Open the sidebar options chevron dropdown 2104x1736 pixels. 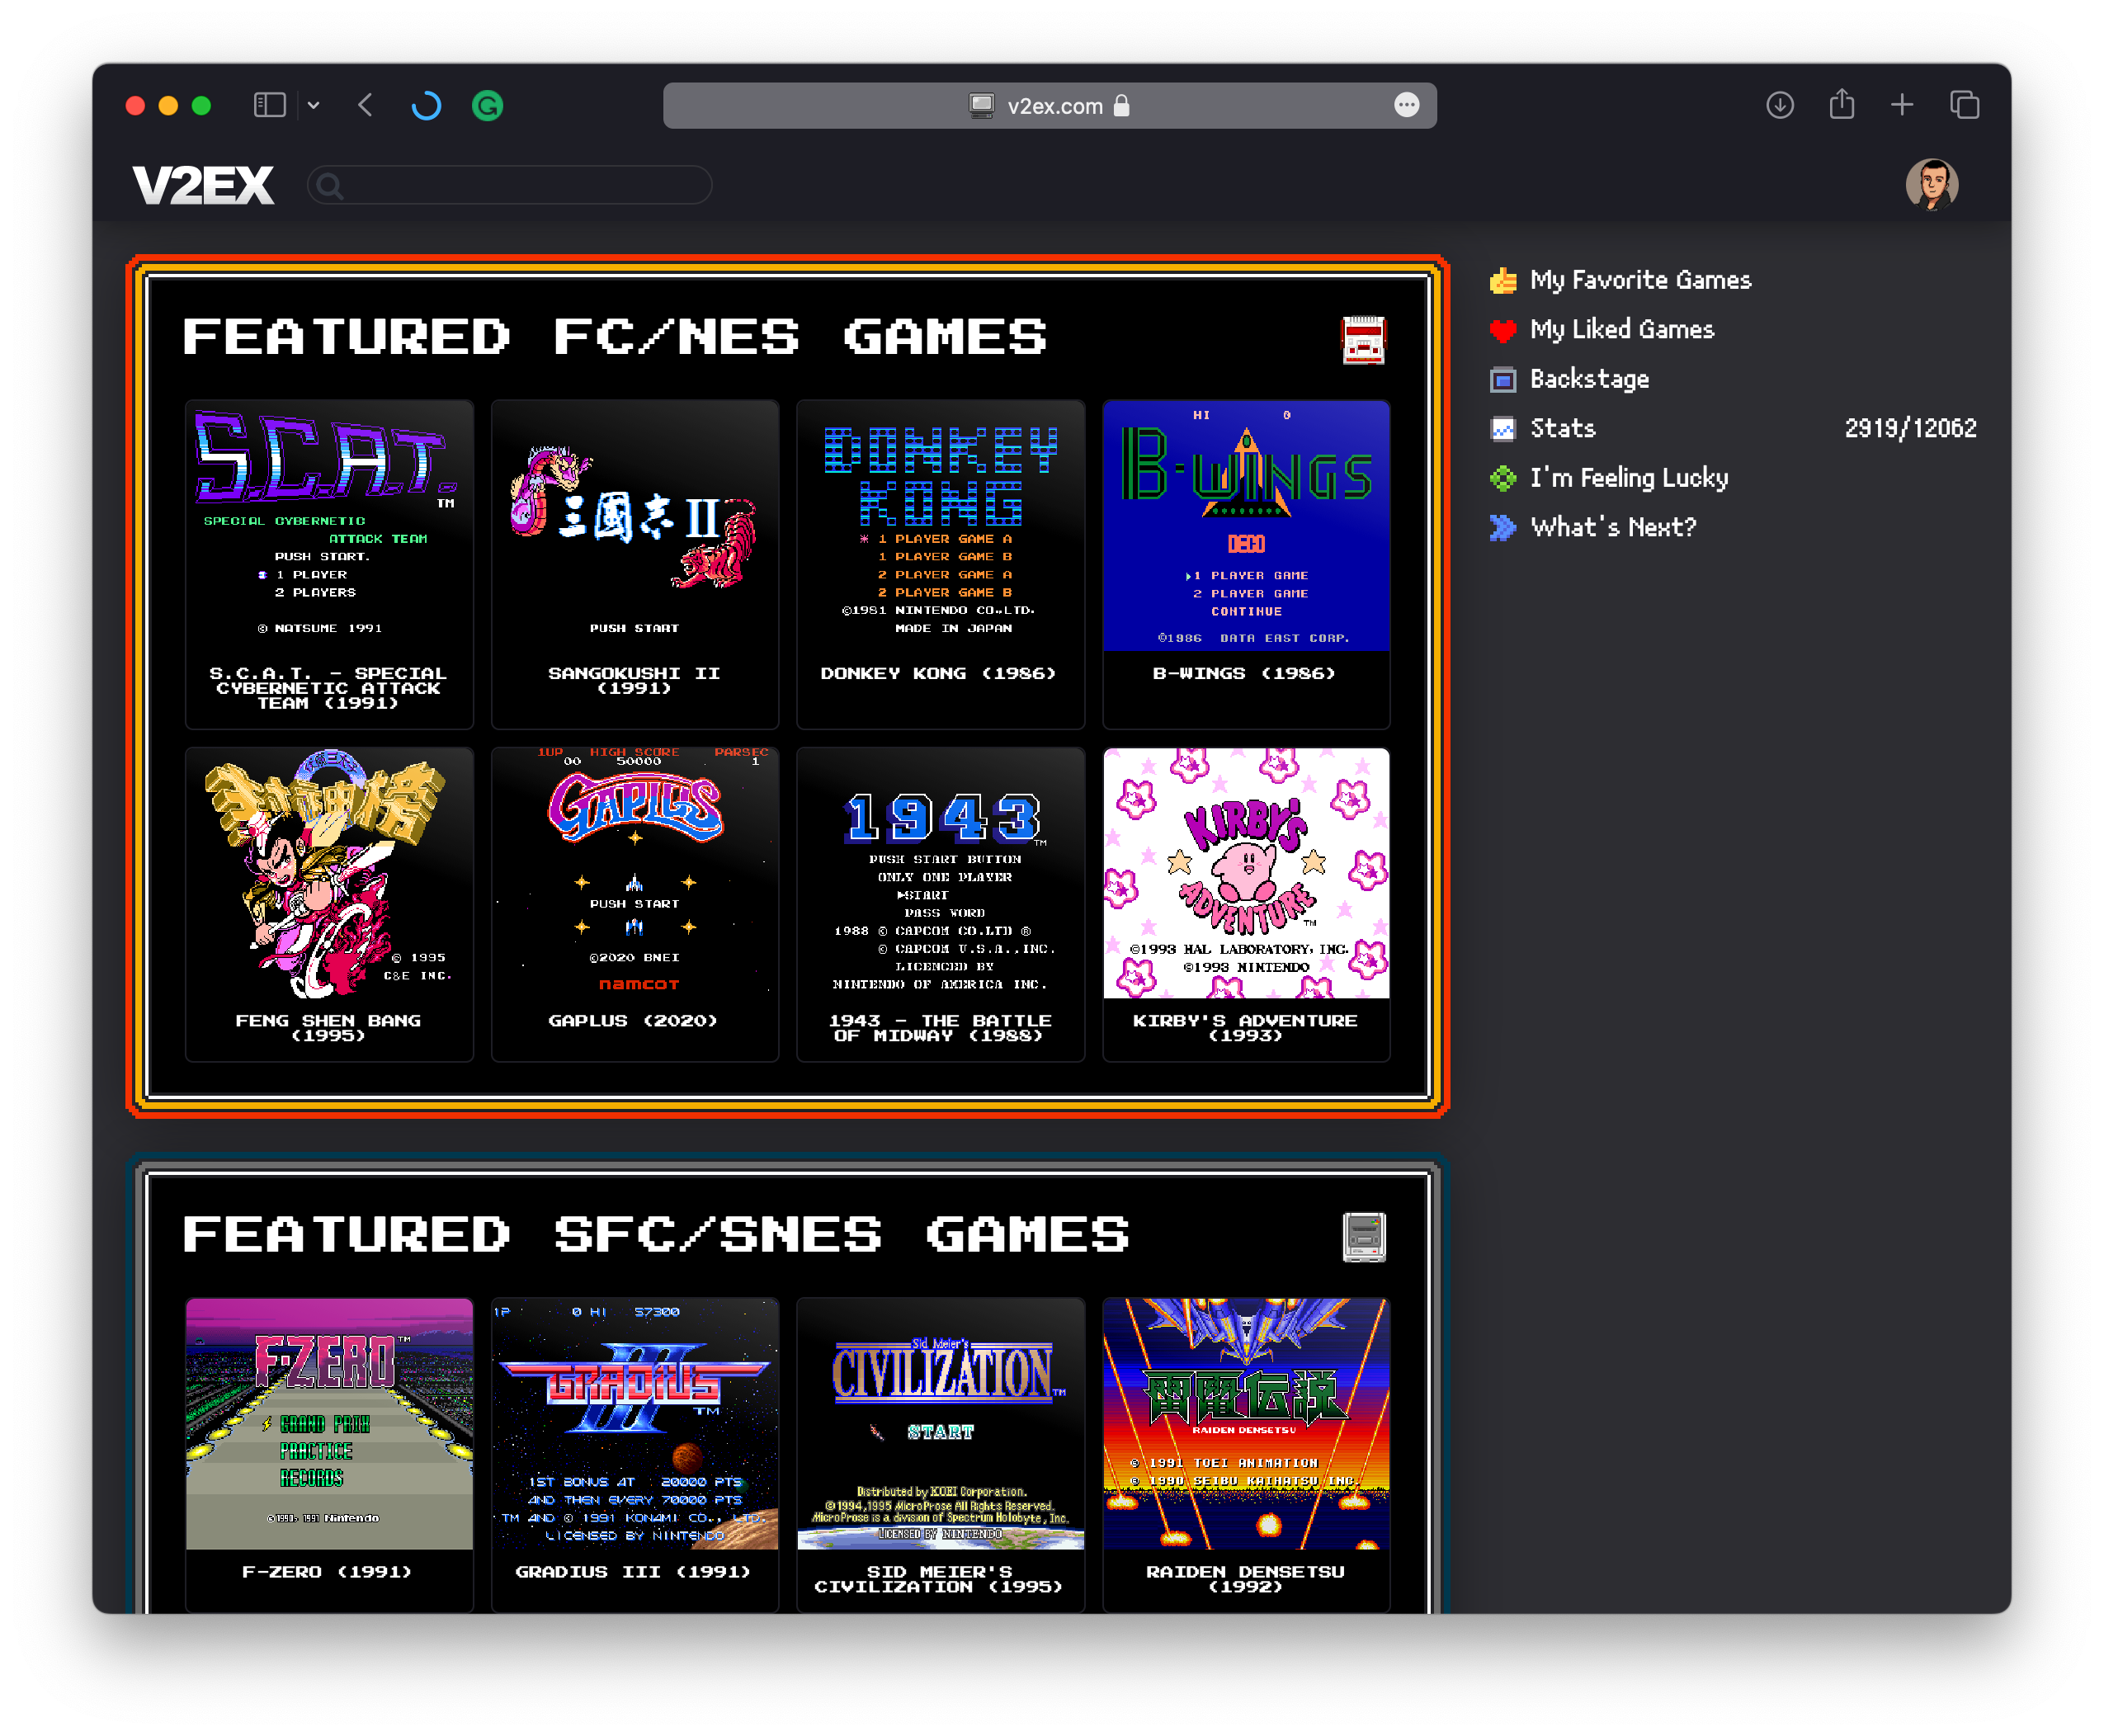click(314, 104)
